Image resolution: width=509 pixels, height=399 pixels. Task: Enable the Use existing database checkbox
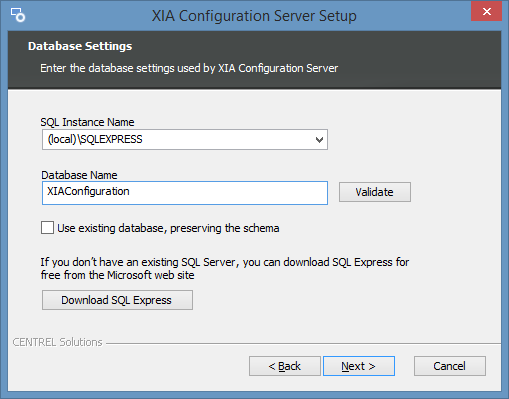tap(47, 228)
